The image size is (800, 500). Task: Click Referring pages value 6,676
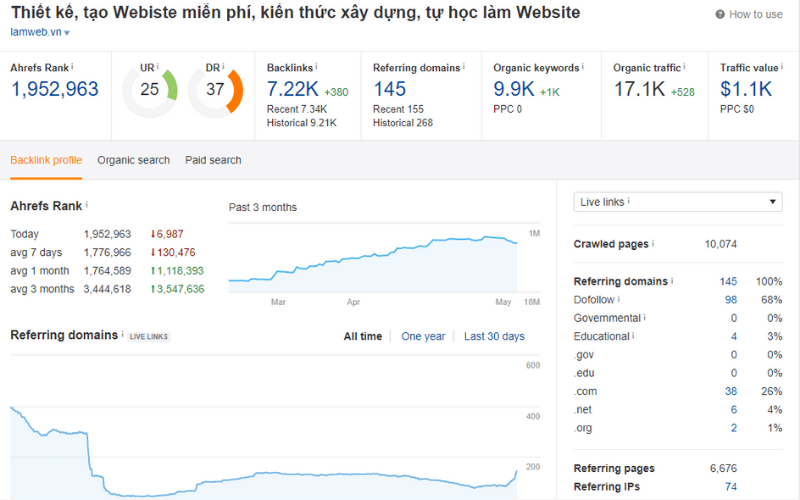tap(723, 469)
